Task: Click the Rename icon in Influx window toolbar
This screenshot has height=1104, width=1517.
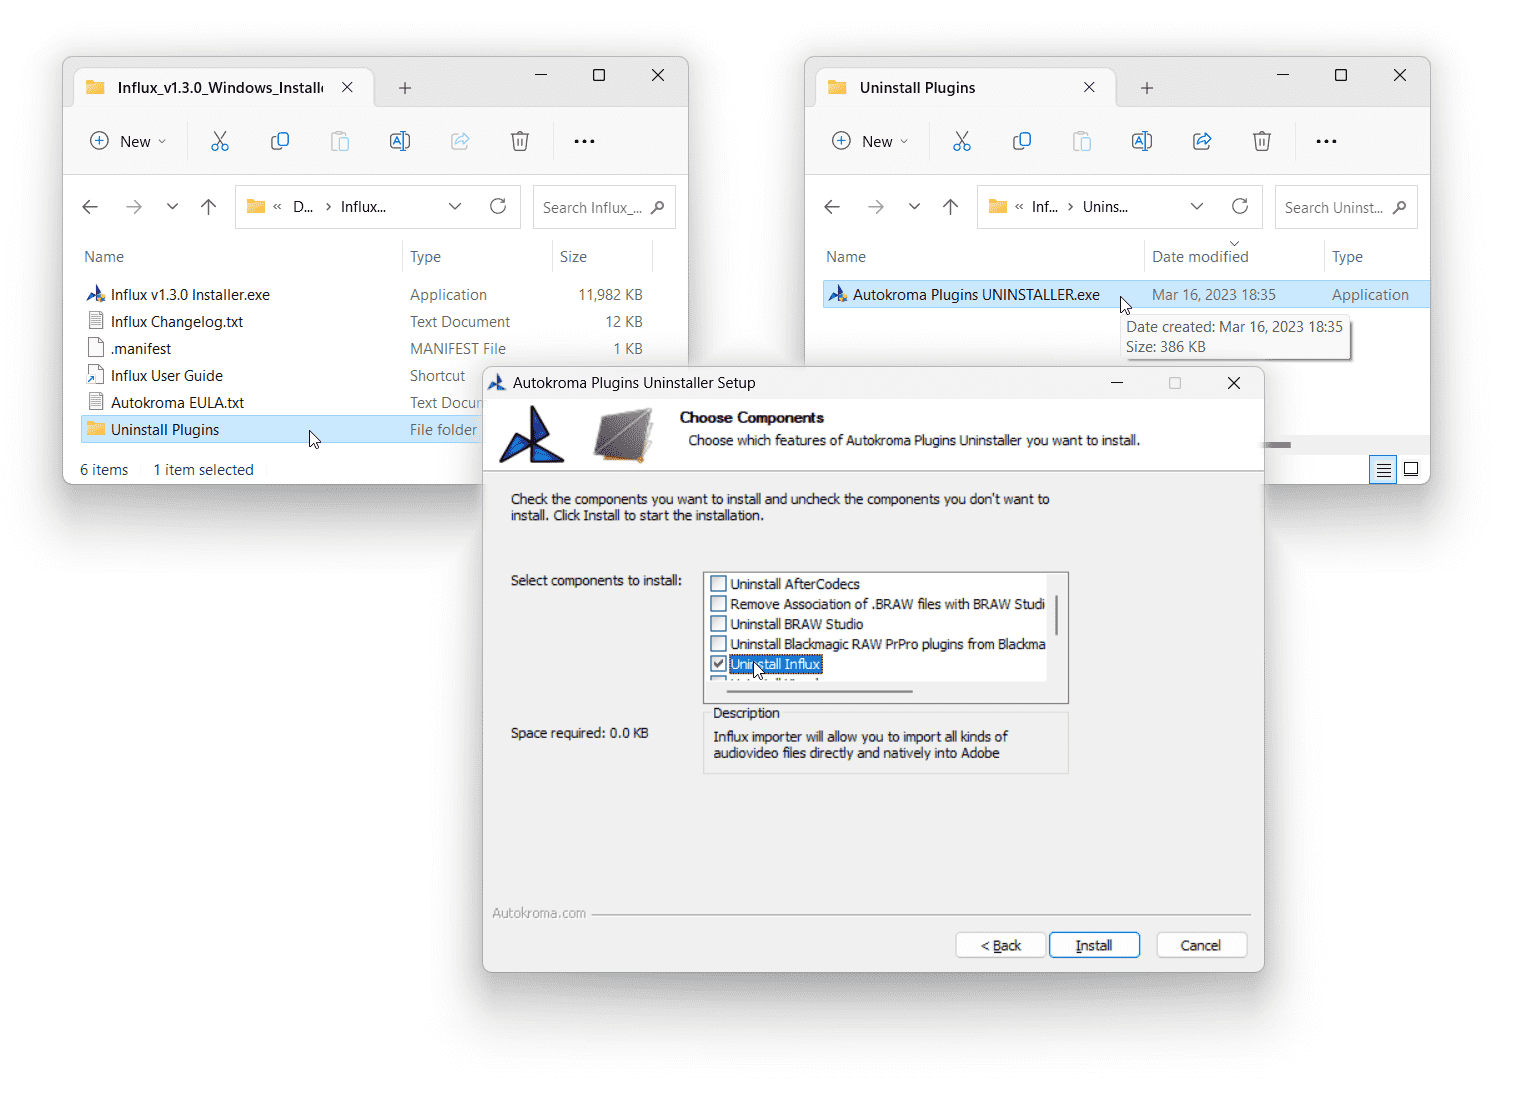Action: pos(400,141)
